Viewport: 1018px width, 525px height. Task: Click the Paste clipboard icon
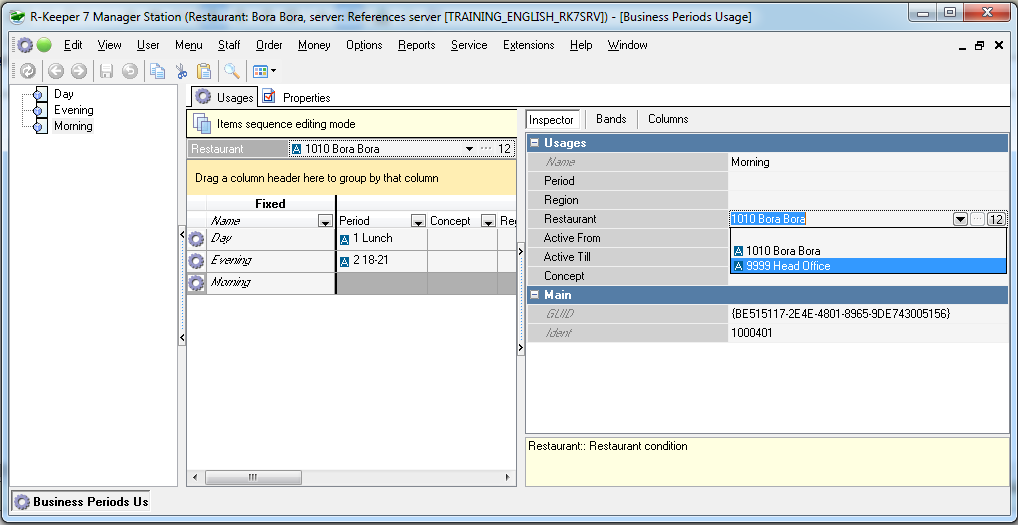click(x=204, y=71)
